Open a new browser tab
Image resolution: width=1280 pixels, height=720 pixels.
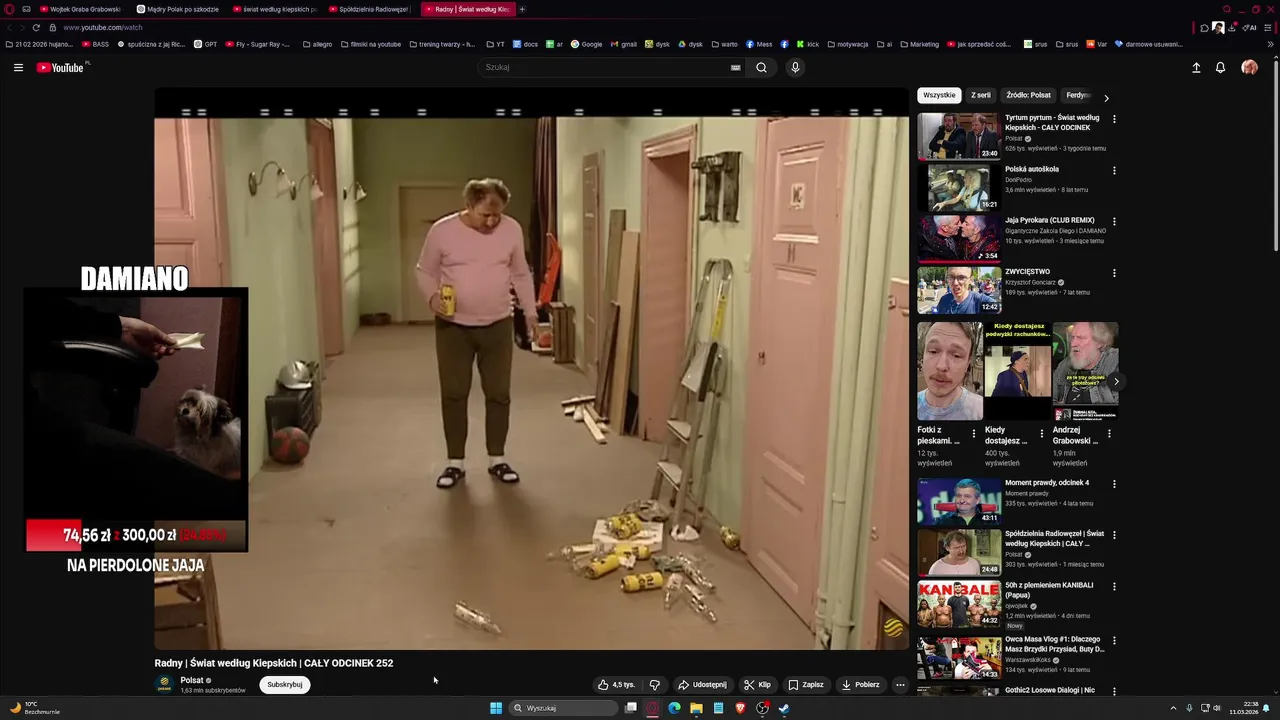click(522, 9)
